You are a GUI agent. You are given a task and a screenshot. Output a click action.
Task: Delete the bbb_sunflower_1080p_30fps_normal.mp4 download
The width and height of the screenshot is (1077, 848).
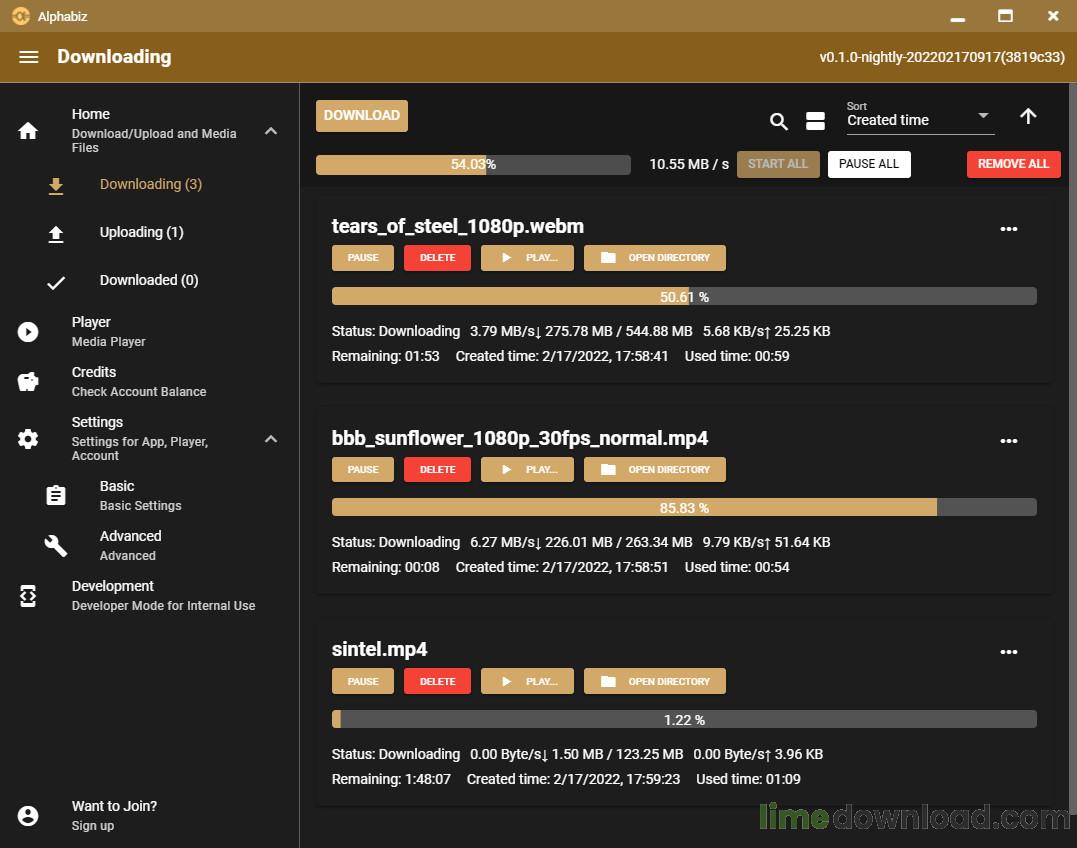point(437,470)
